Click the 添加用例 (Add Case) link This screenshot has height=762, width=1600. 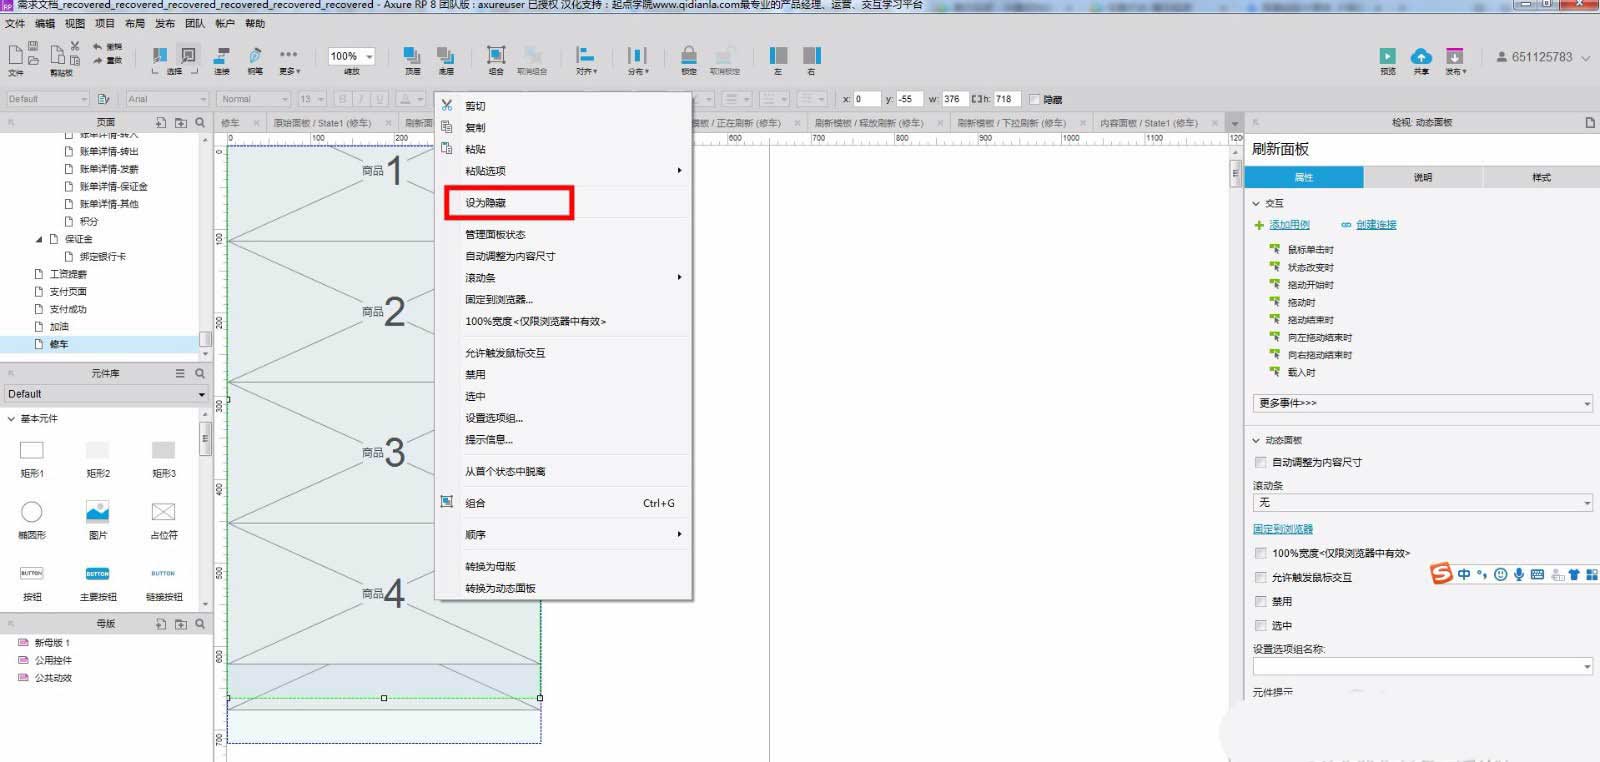(1289, 225)
